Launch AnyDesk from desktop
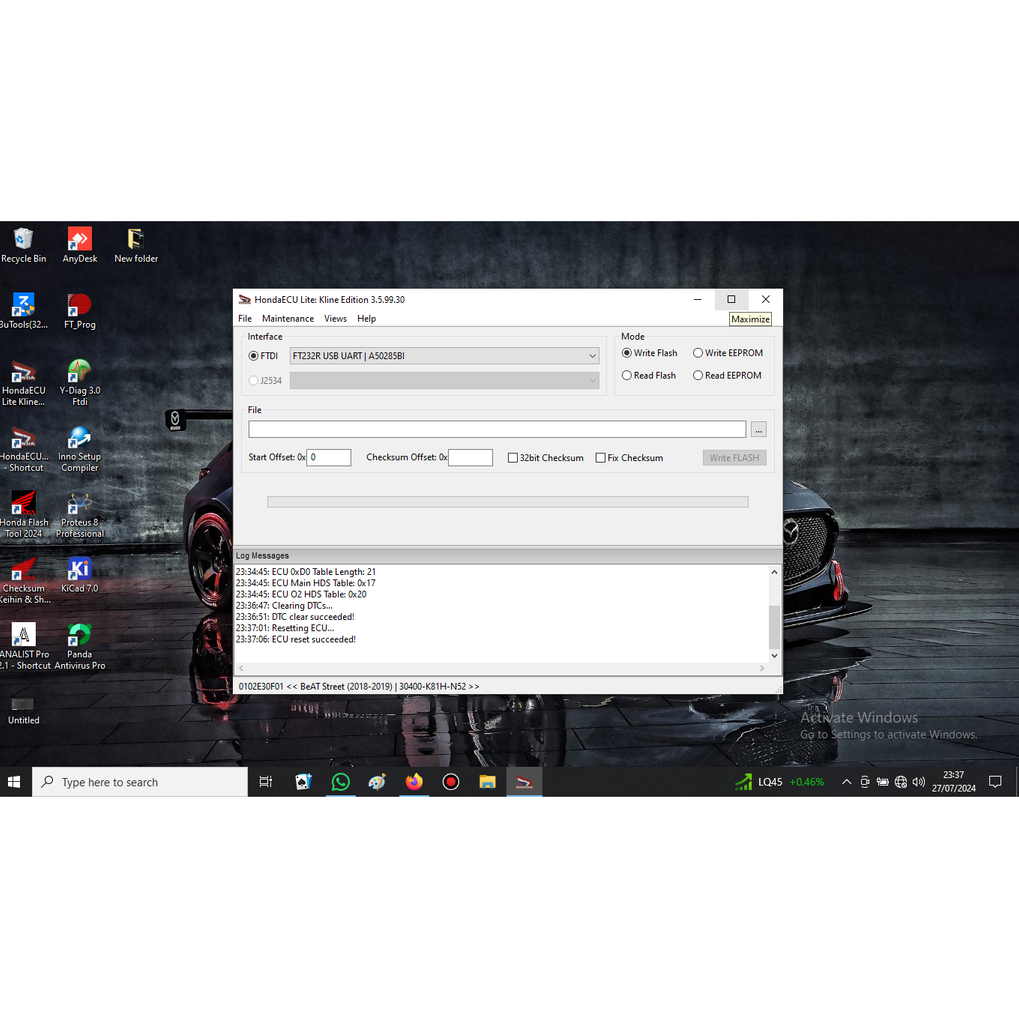Viewport: 1019px width, 1019px height. point(80,245)
